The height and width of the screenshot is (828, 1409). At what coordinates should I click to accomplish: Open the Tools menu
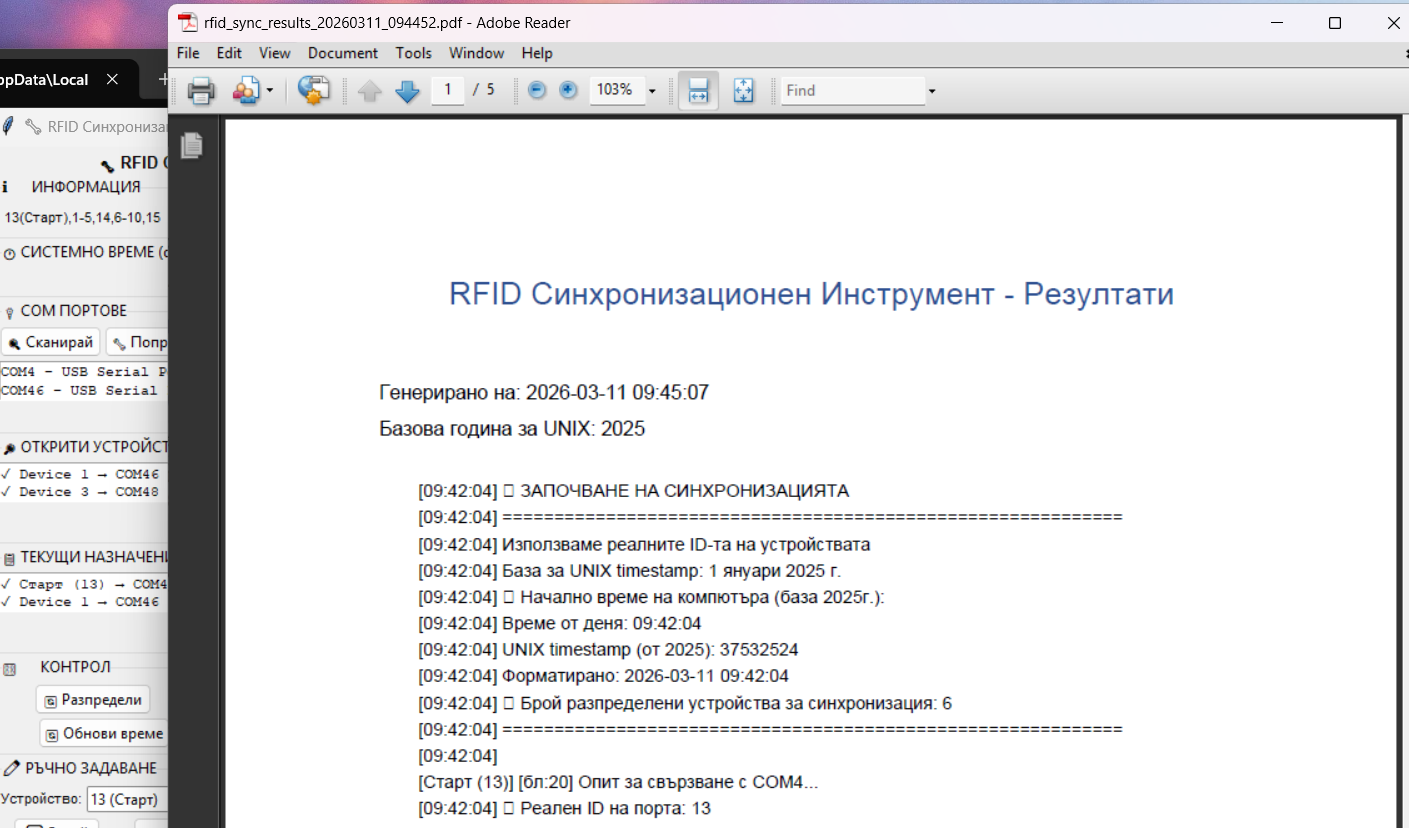click(413, 53)
